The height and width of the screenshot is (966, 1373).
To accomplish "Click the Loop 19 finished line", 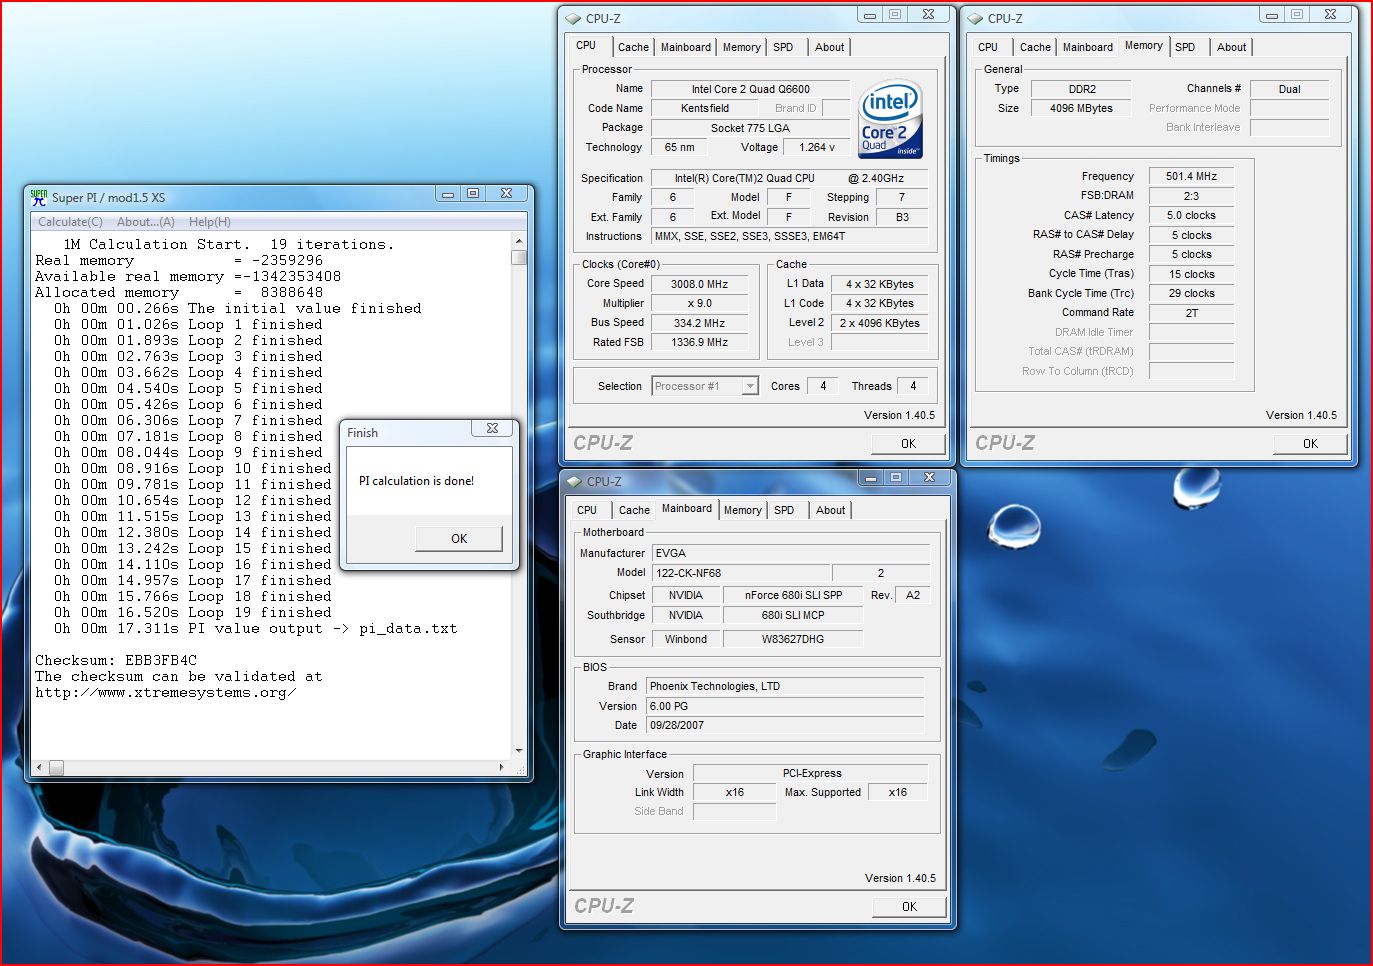I will tap(192, 612).
